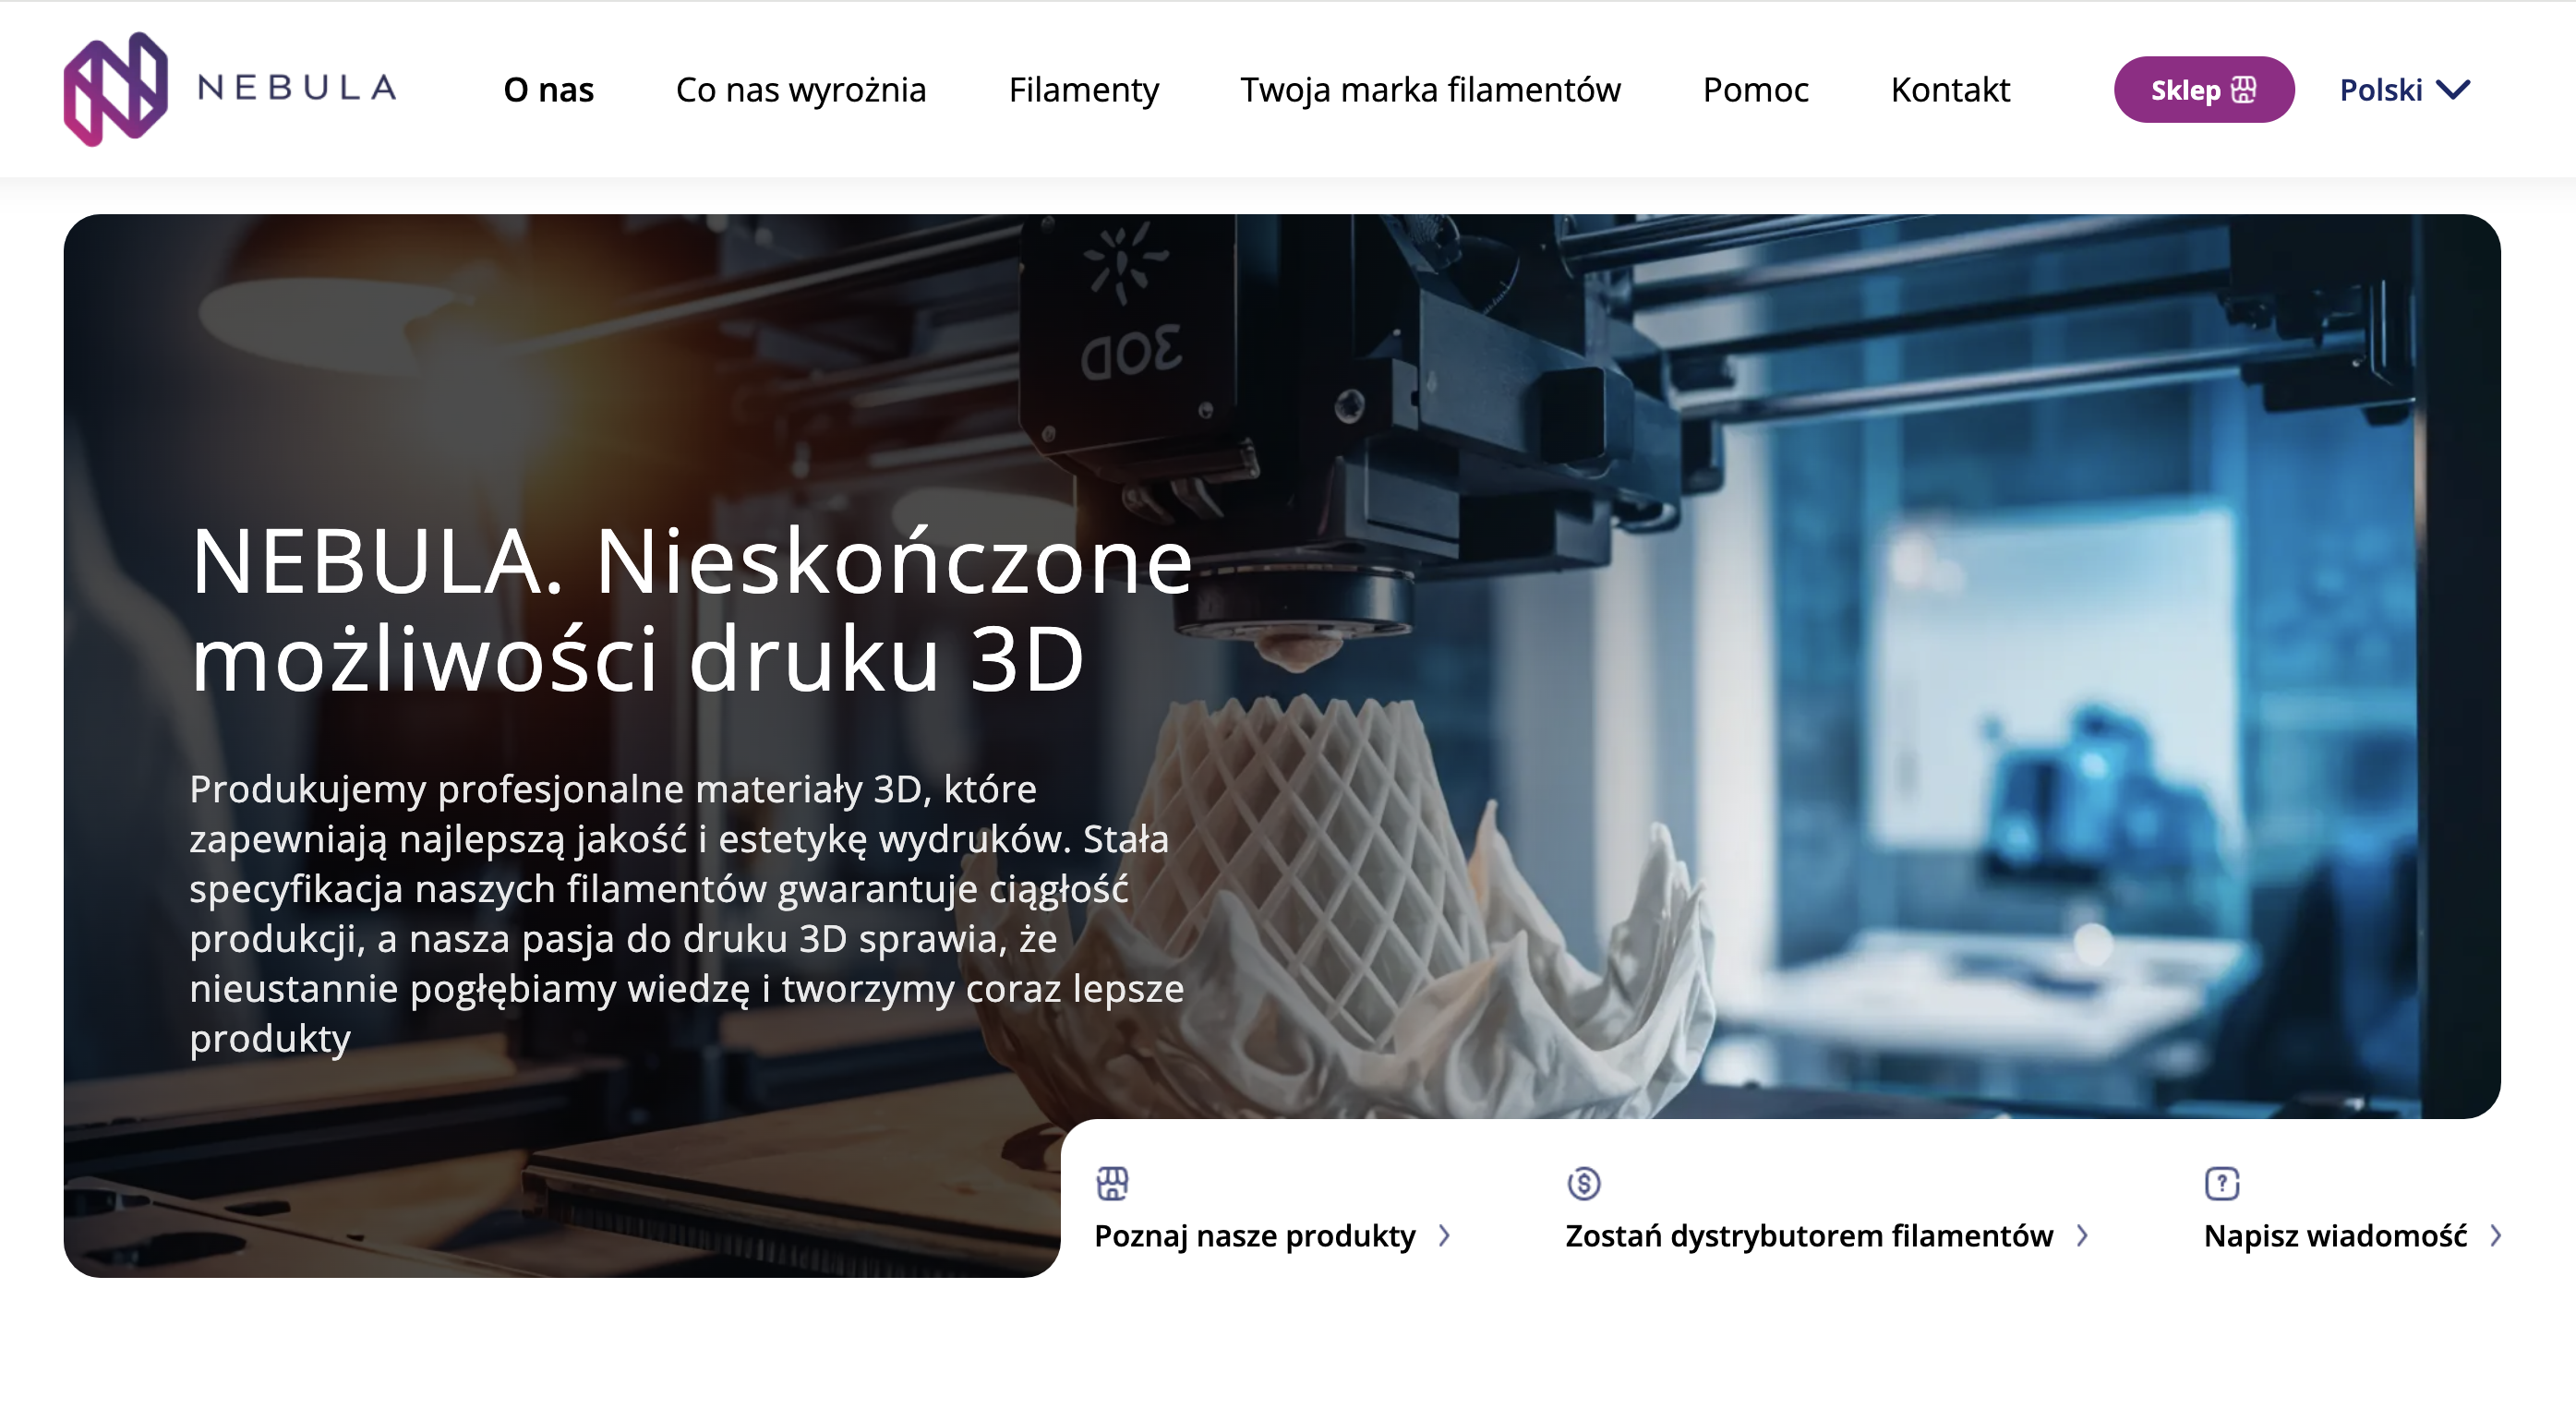Click the shop icon inside Sklep button
2576x1409 pixels.
tap(2244, 90)
